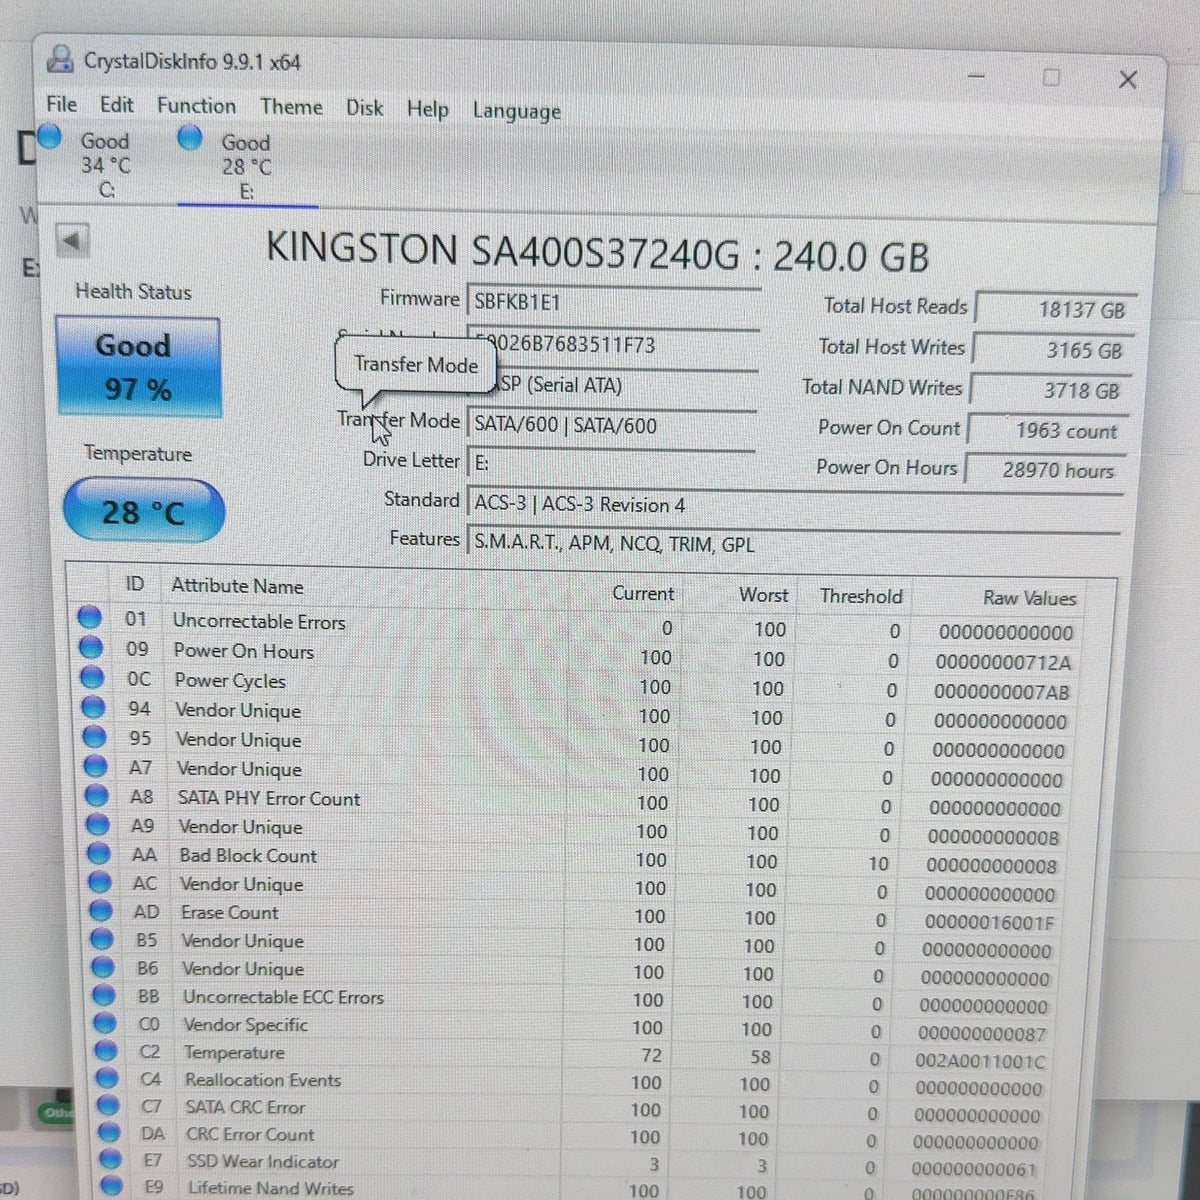Click raw value 002A0011001C
Image resolution: width=1200 pixels, height=1200 pixels.
click(980, 1061)
